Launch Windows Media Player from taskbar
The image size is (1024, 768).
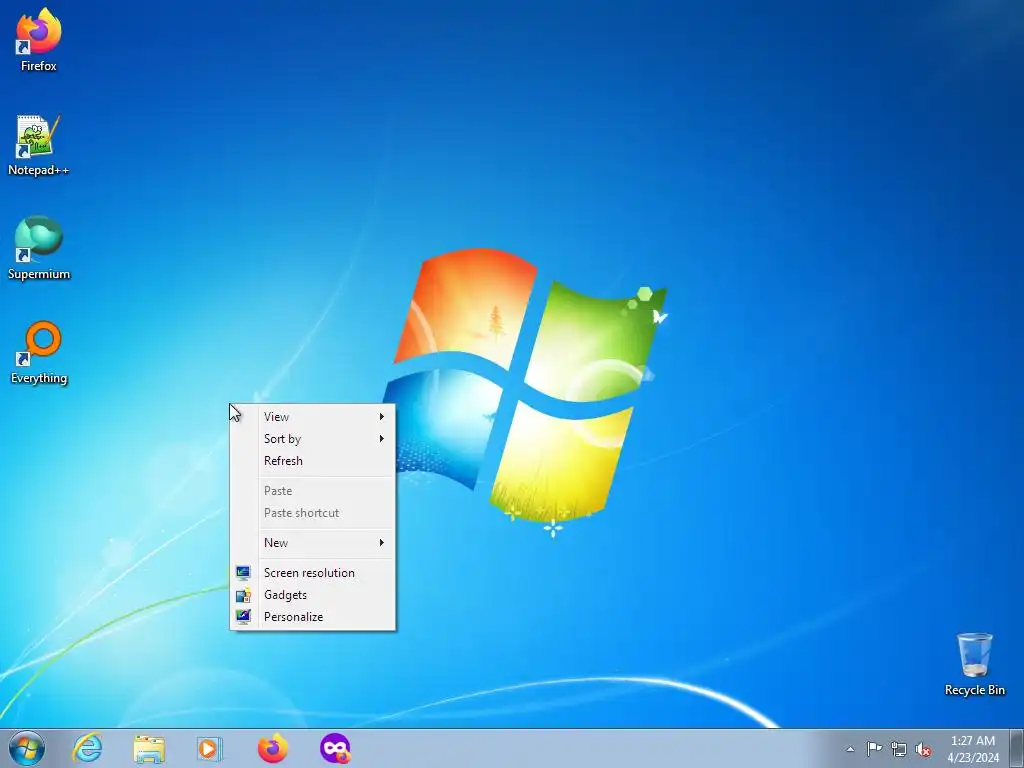pyautogui.click(x=210, y=748)
